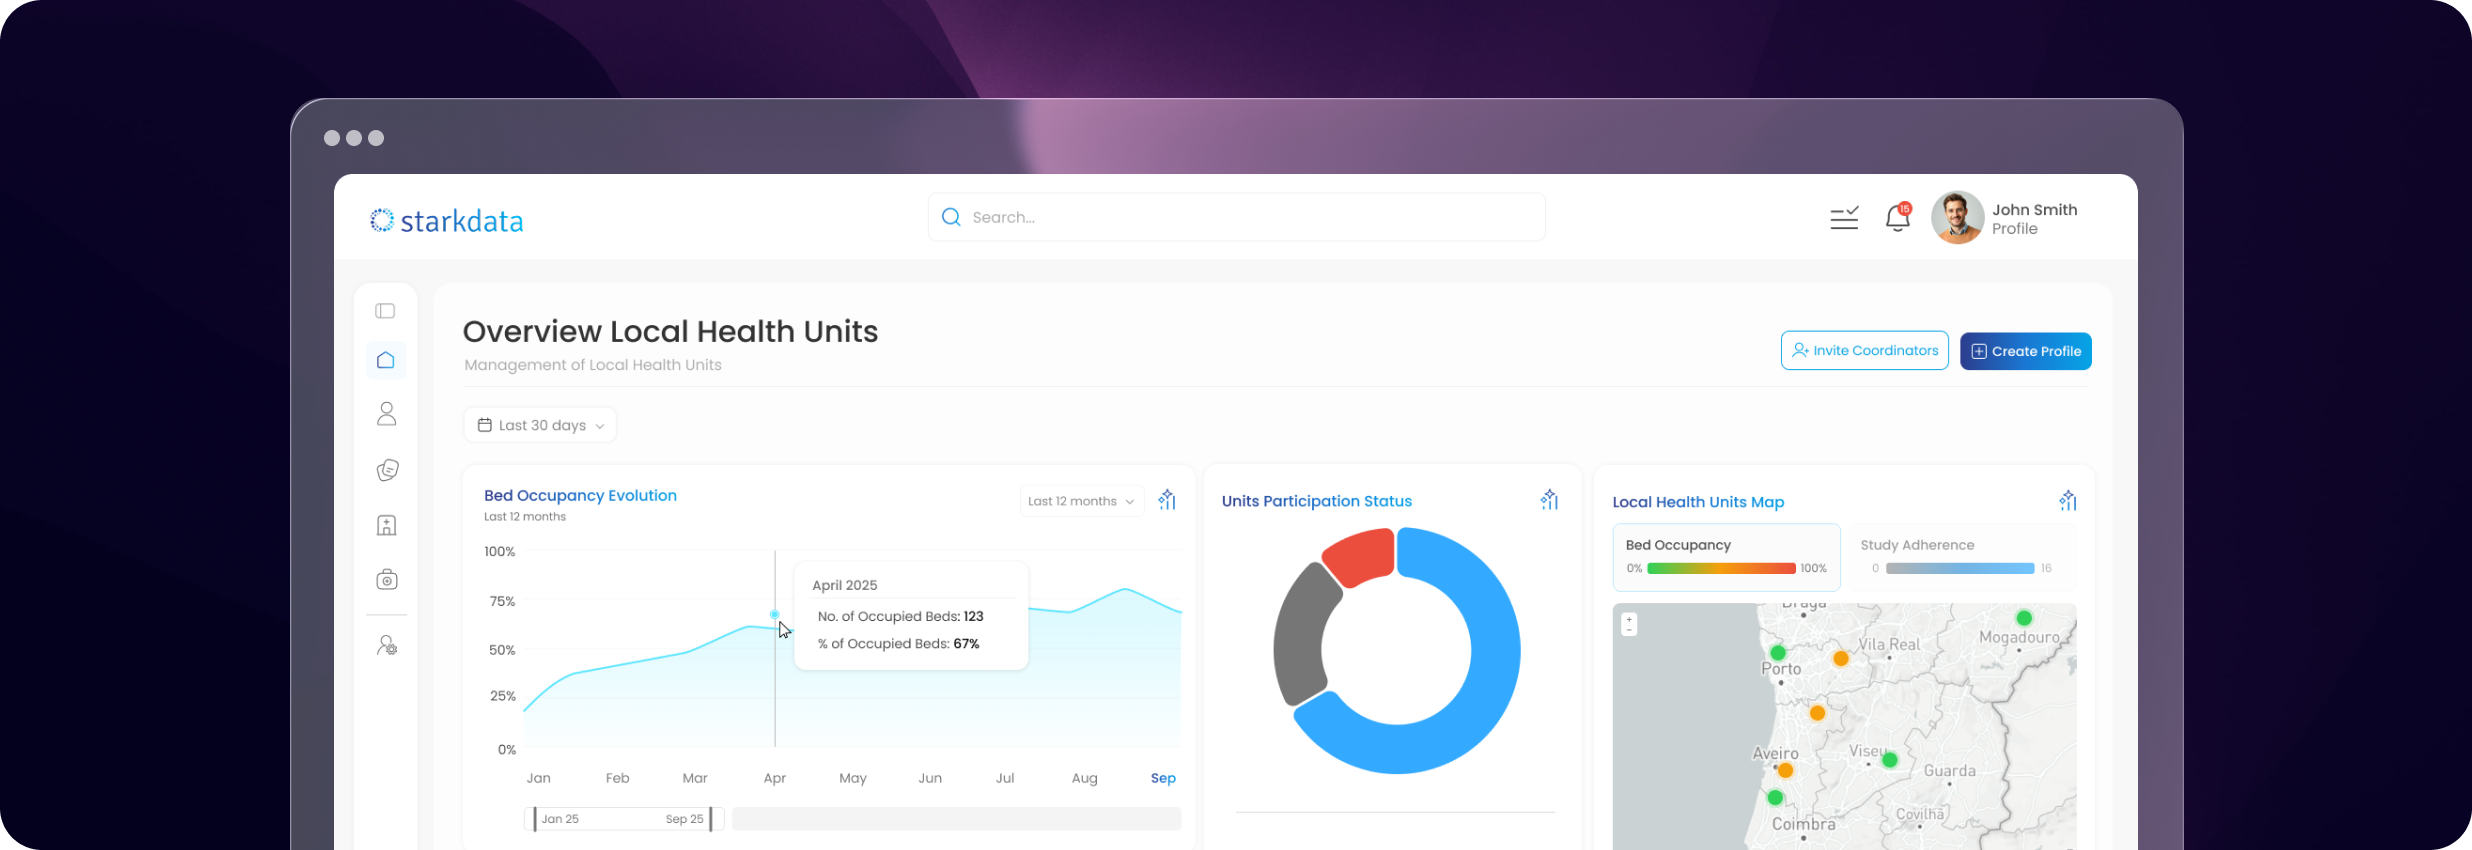2472x850 pixels.
Task: Go to the Home dashboard sidebar icon
Action: [x=386, y=360]
